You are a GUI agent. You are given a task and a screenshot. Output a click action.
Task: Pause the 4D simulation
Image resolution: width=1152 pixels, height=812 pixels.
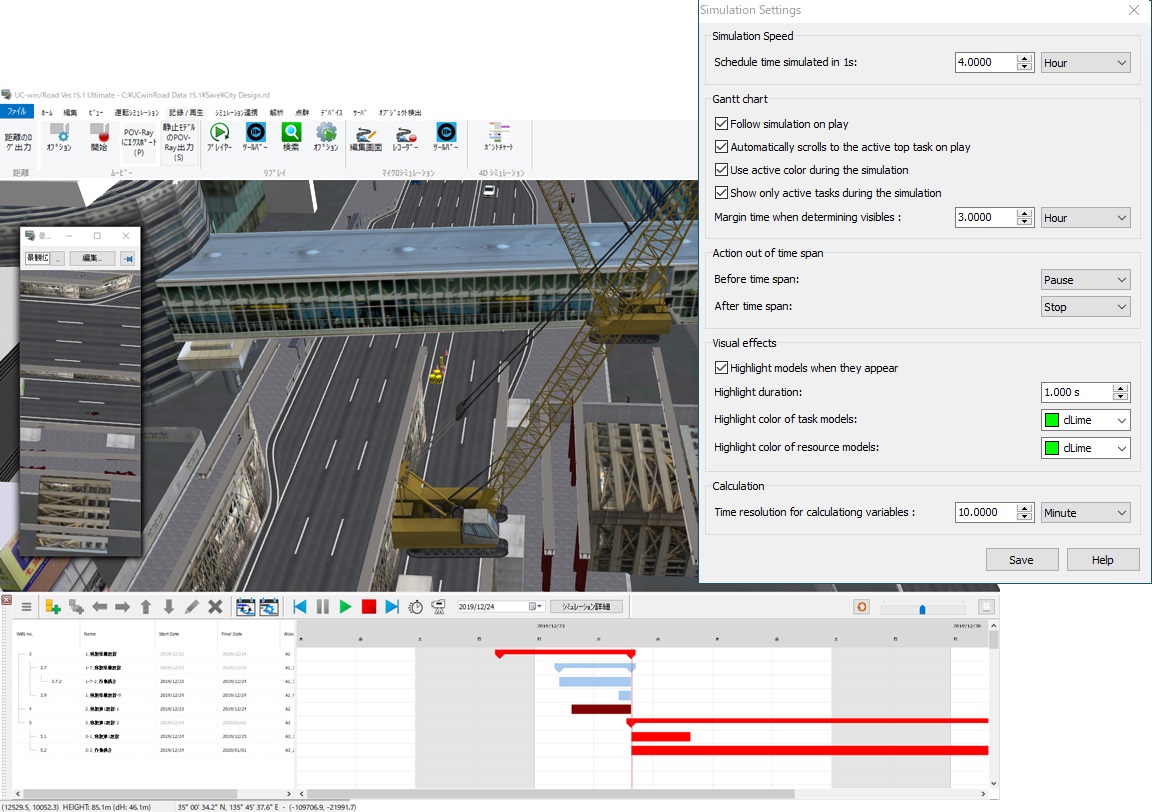click(x=323, y=607)
